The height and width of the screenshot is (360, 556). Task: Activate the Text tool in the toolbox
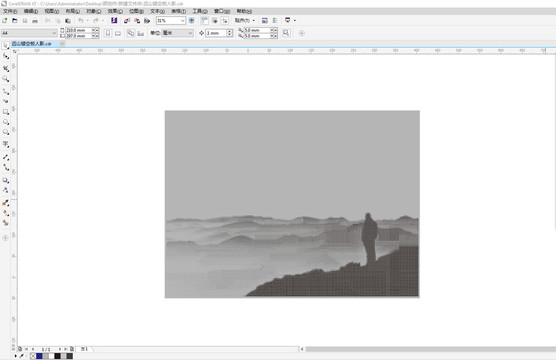pos(6,144)
